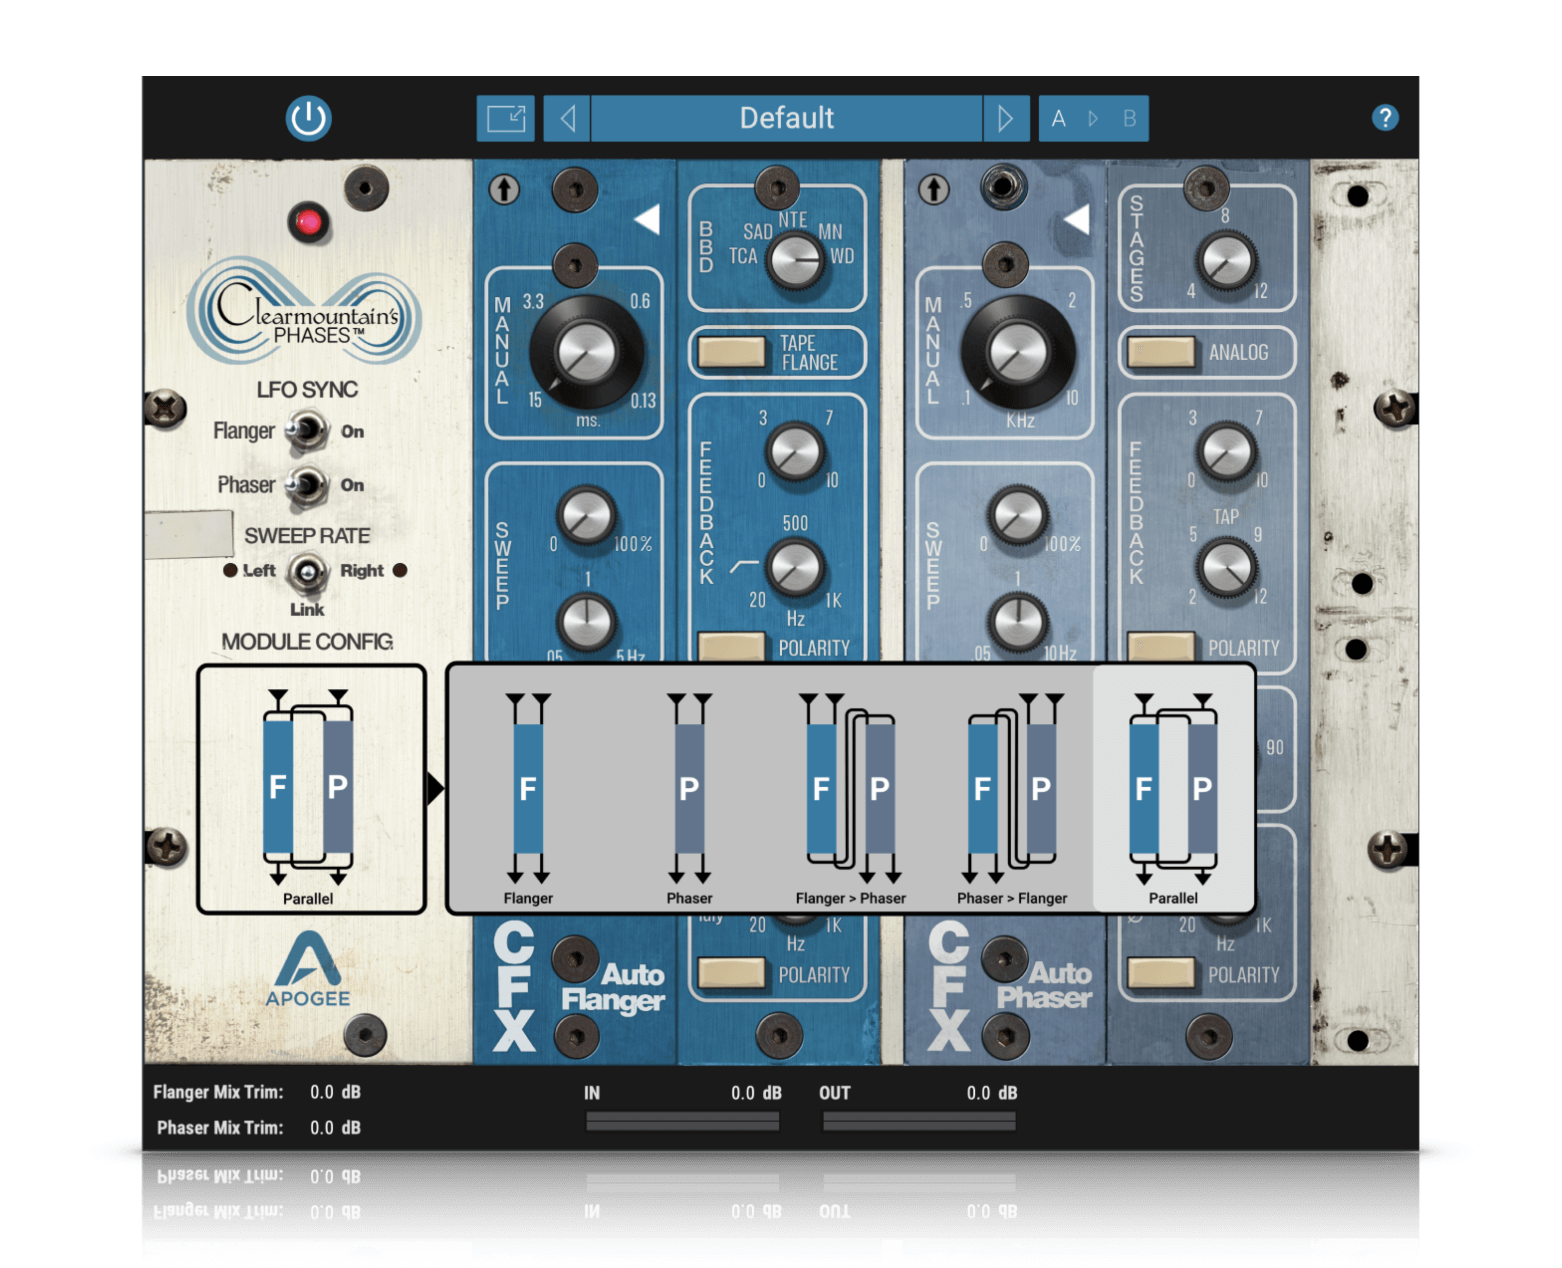Open the preset browser window icon

pyautogui.click(x=506, y=119)
